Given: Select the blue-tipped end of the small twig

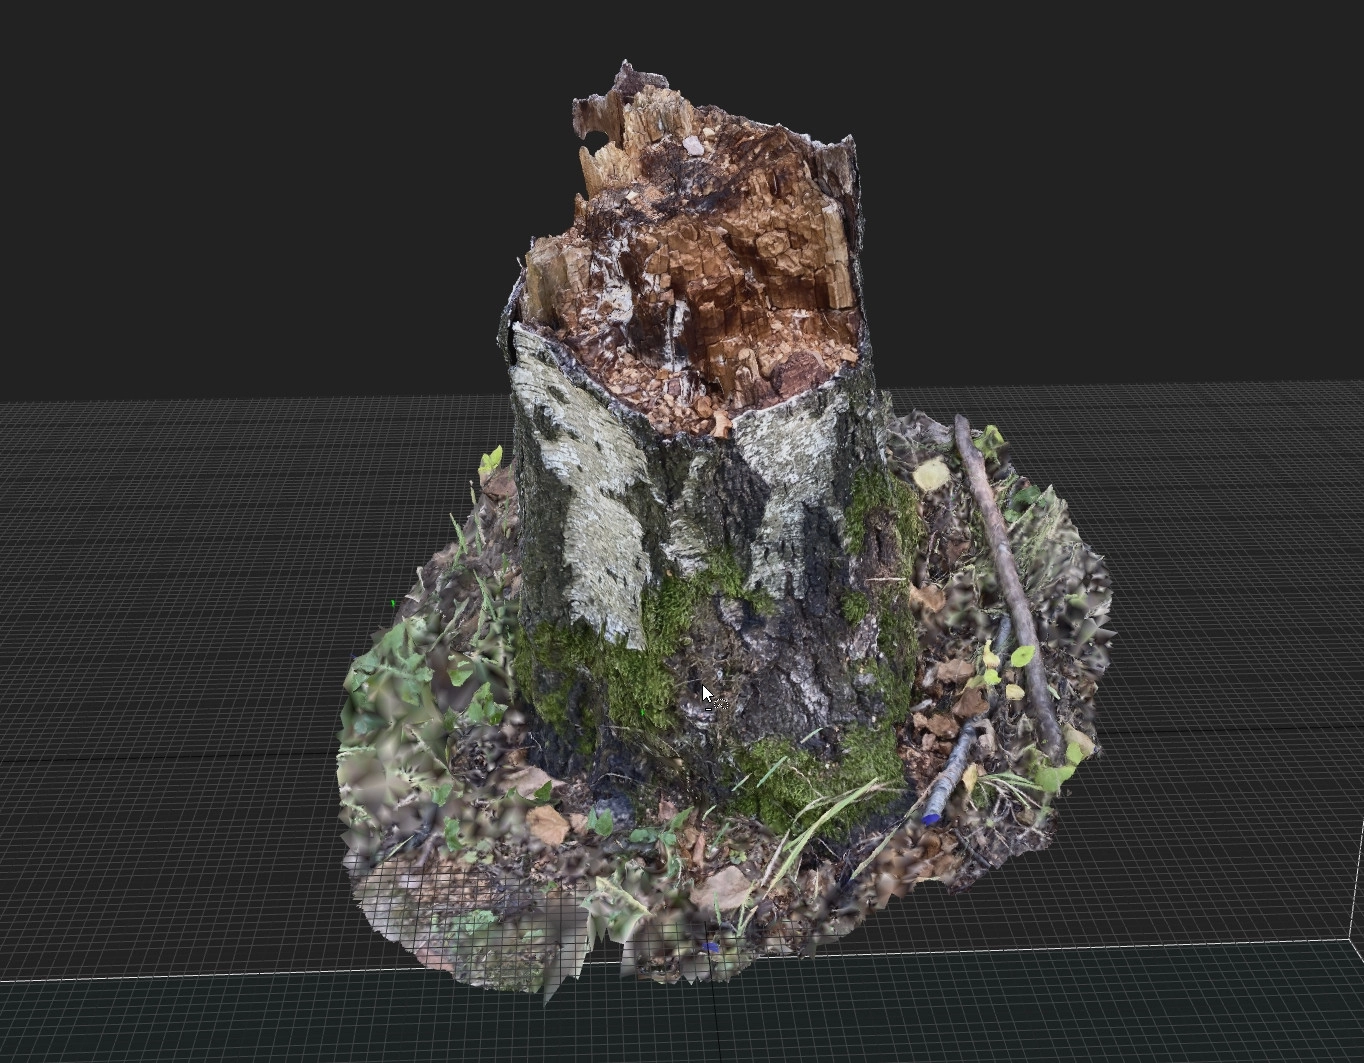Looking at the screenshot, I should [931, 818].
